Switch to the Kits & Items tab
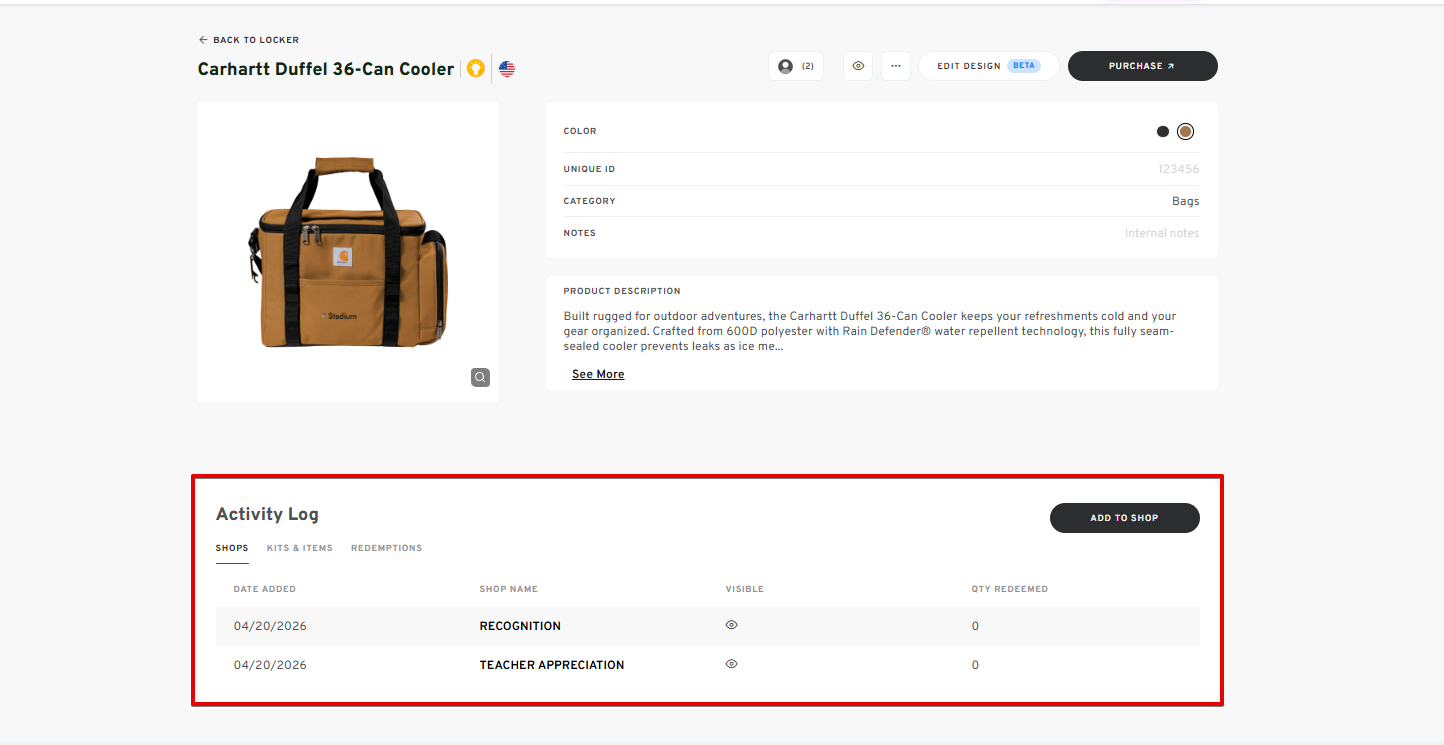 coord(299,548)
